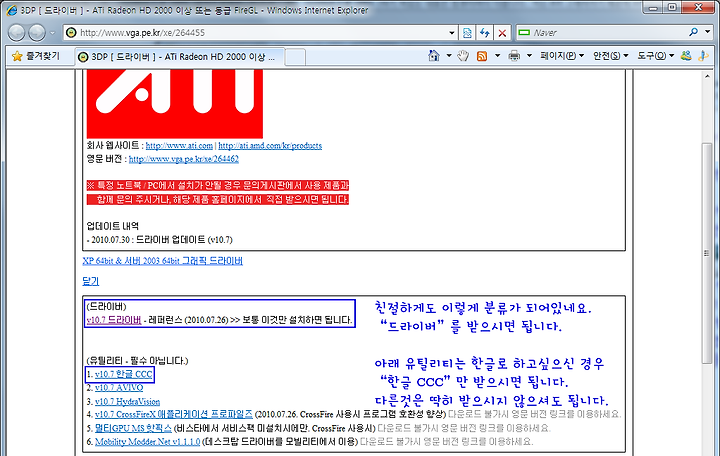Expand the address bar history dropdown arrow

(452, 33)
